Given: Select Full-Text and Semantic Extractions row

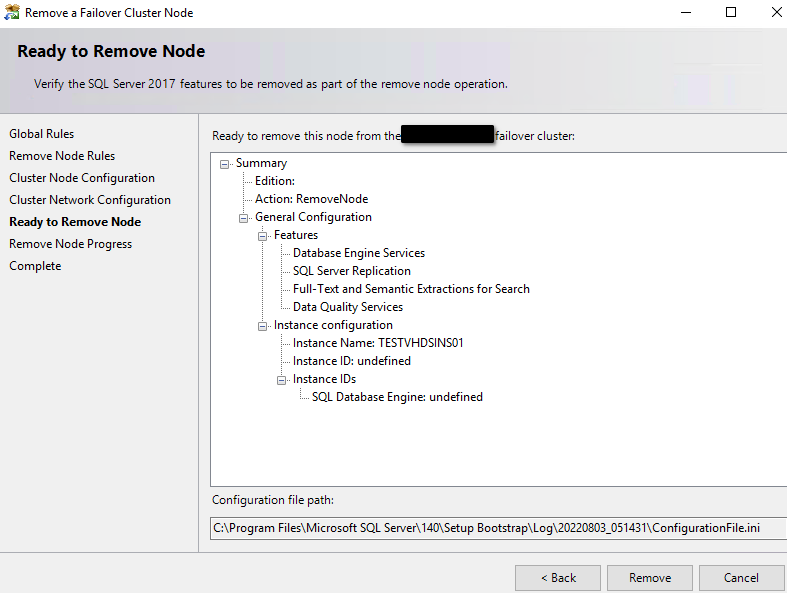Looking at the screenshot, I should tap(411, 289).
